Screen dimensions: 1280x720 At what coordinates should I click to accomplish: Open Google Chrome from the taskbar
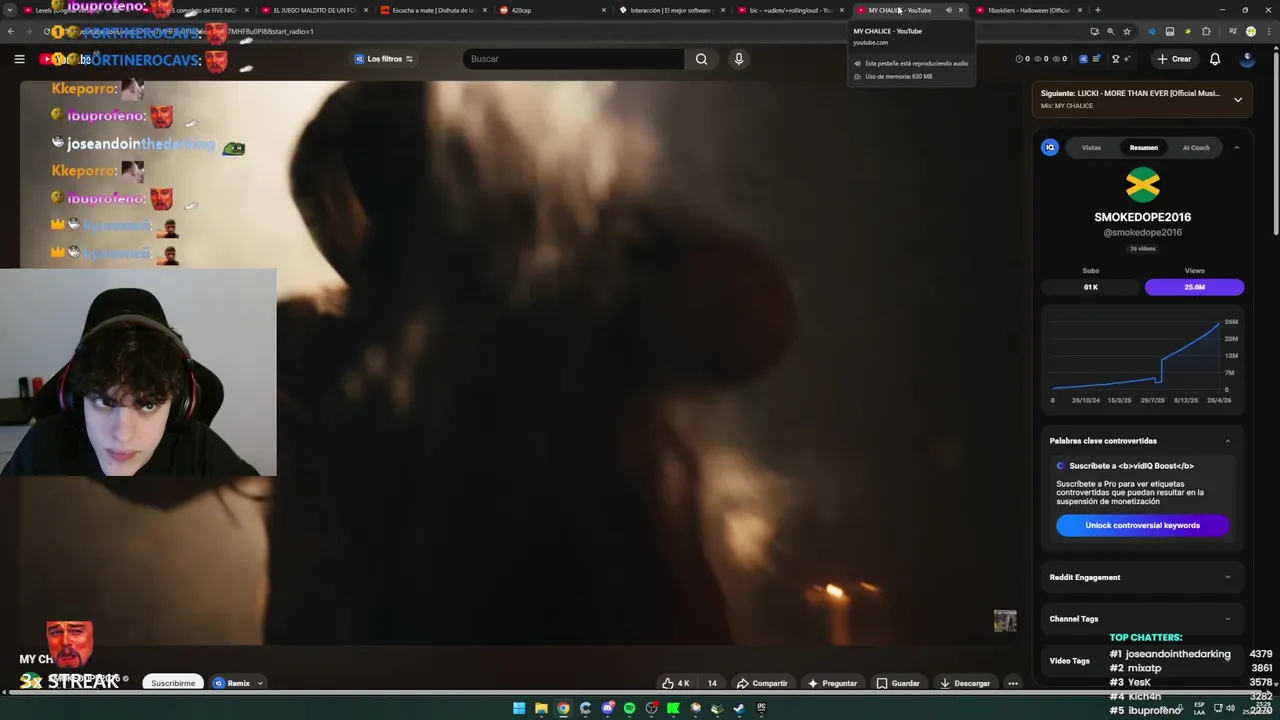point(563,708)
